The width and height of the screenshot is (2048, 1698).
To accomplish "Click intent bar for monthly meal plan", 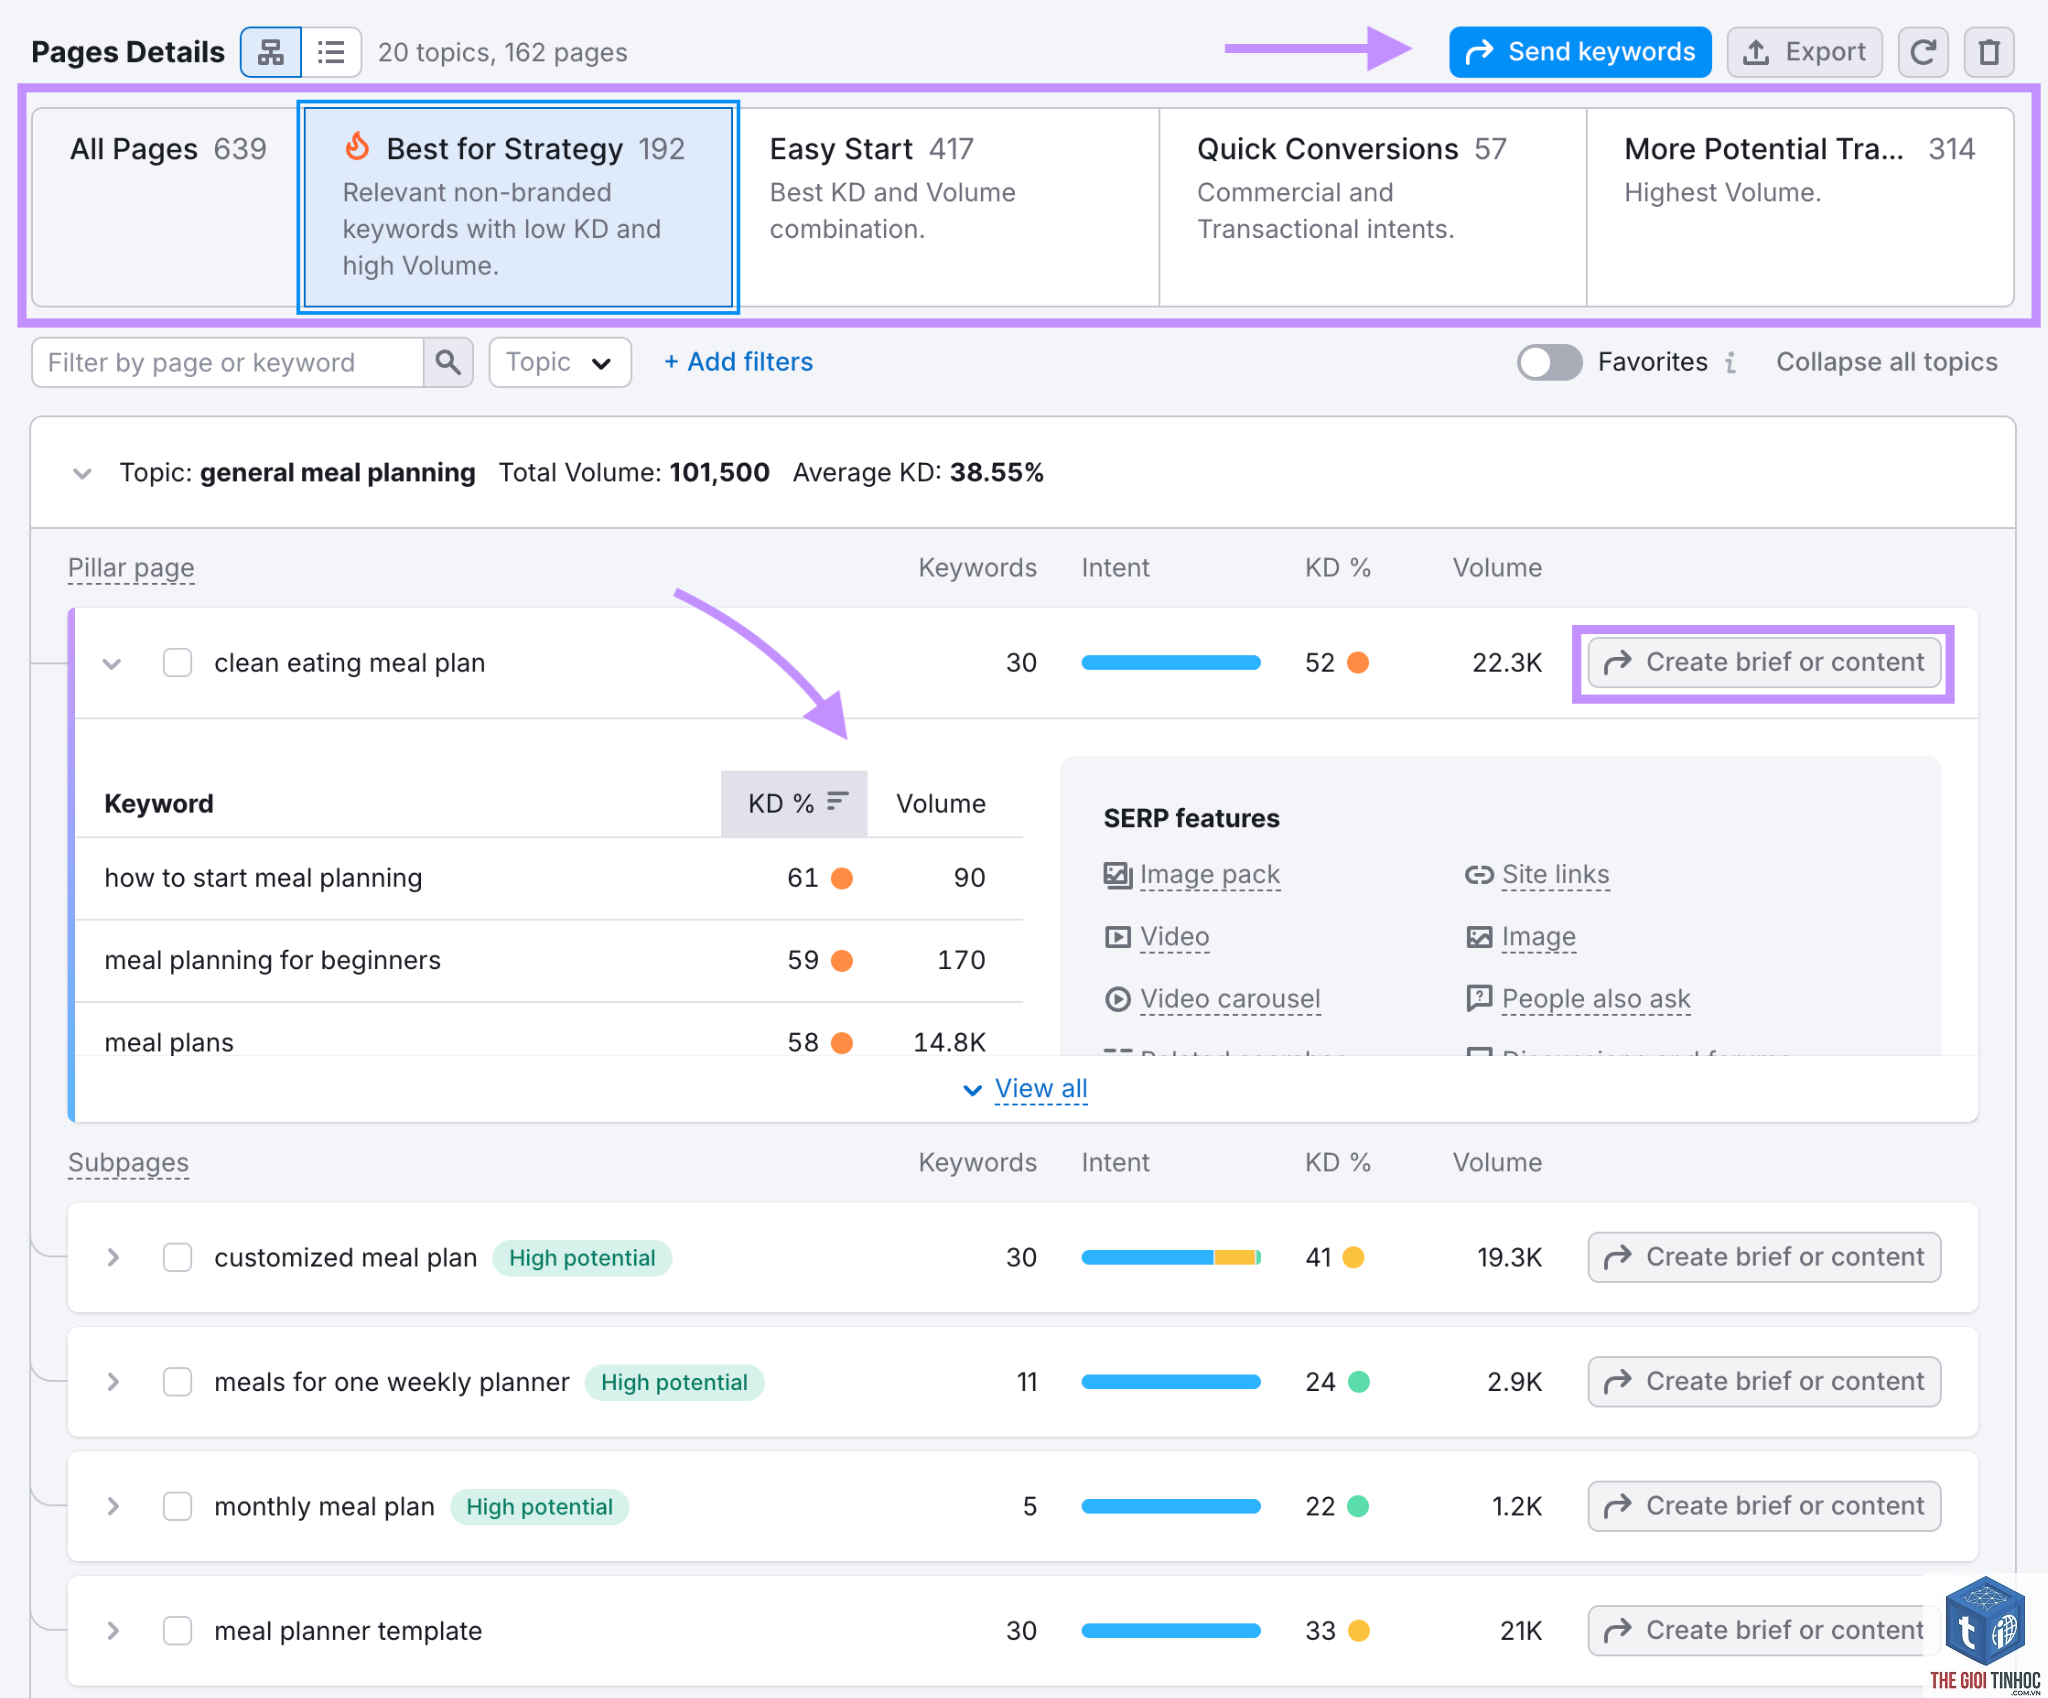I will (1171, 1506).
